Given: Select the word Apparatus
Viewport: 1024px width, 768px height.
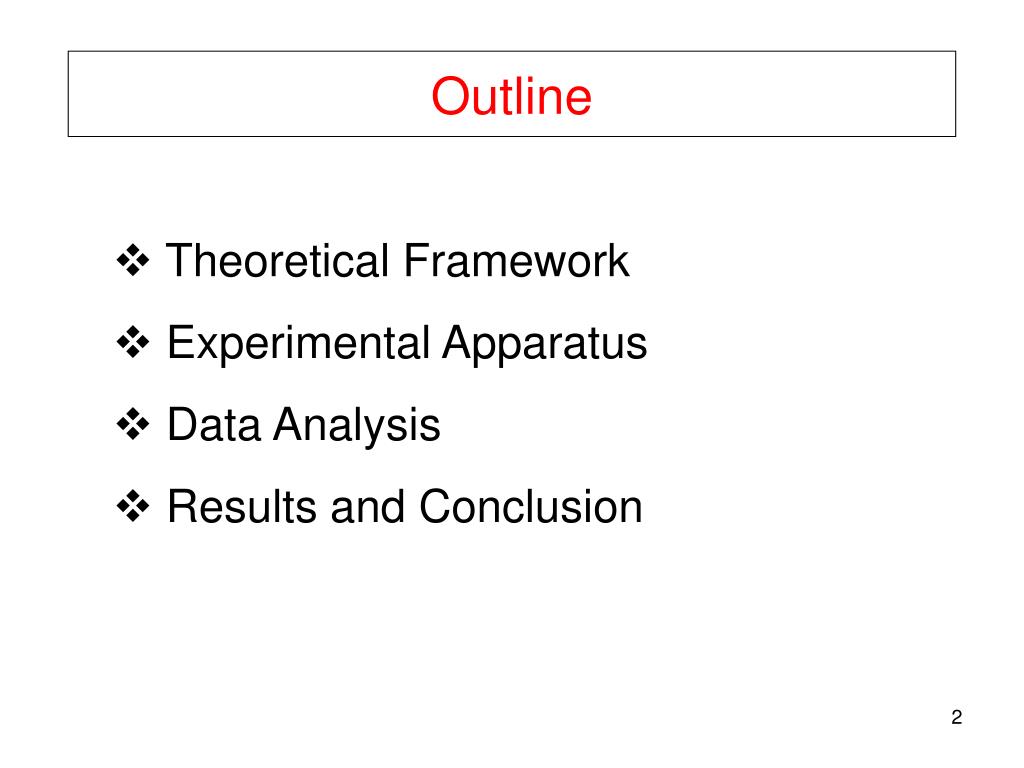Looking at the screenshot, I should click(x=545, y=344).
